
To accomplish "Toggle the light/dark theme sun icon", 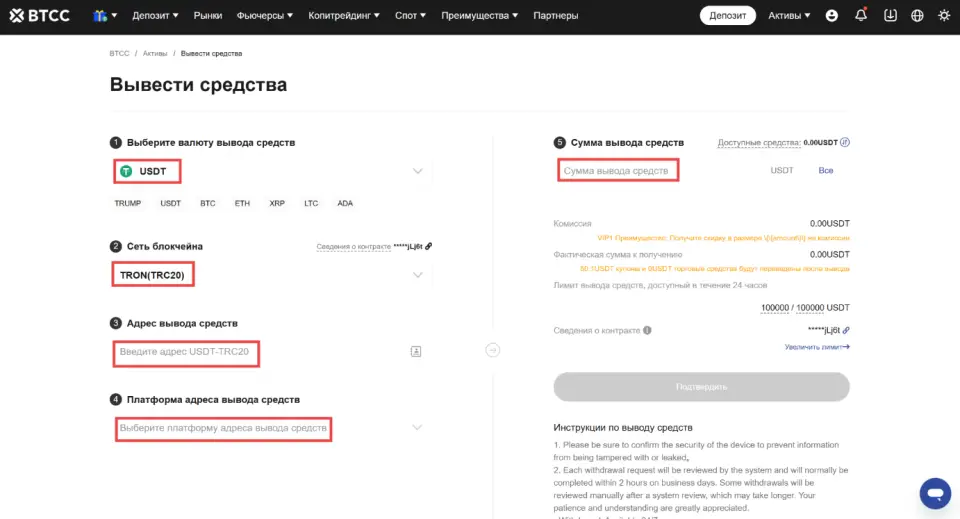I will [x=944, y=15].
